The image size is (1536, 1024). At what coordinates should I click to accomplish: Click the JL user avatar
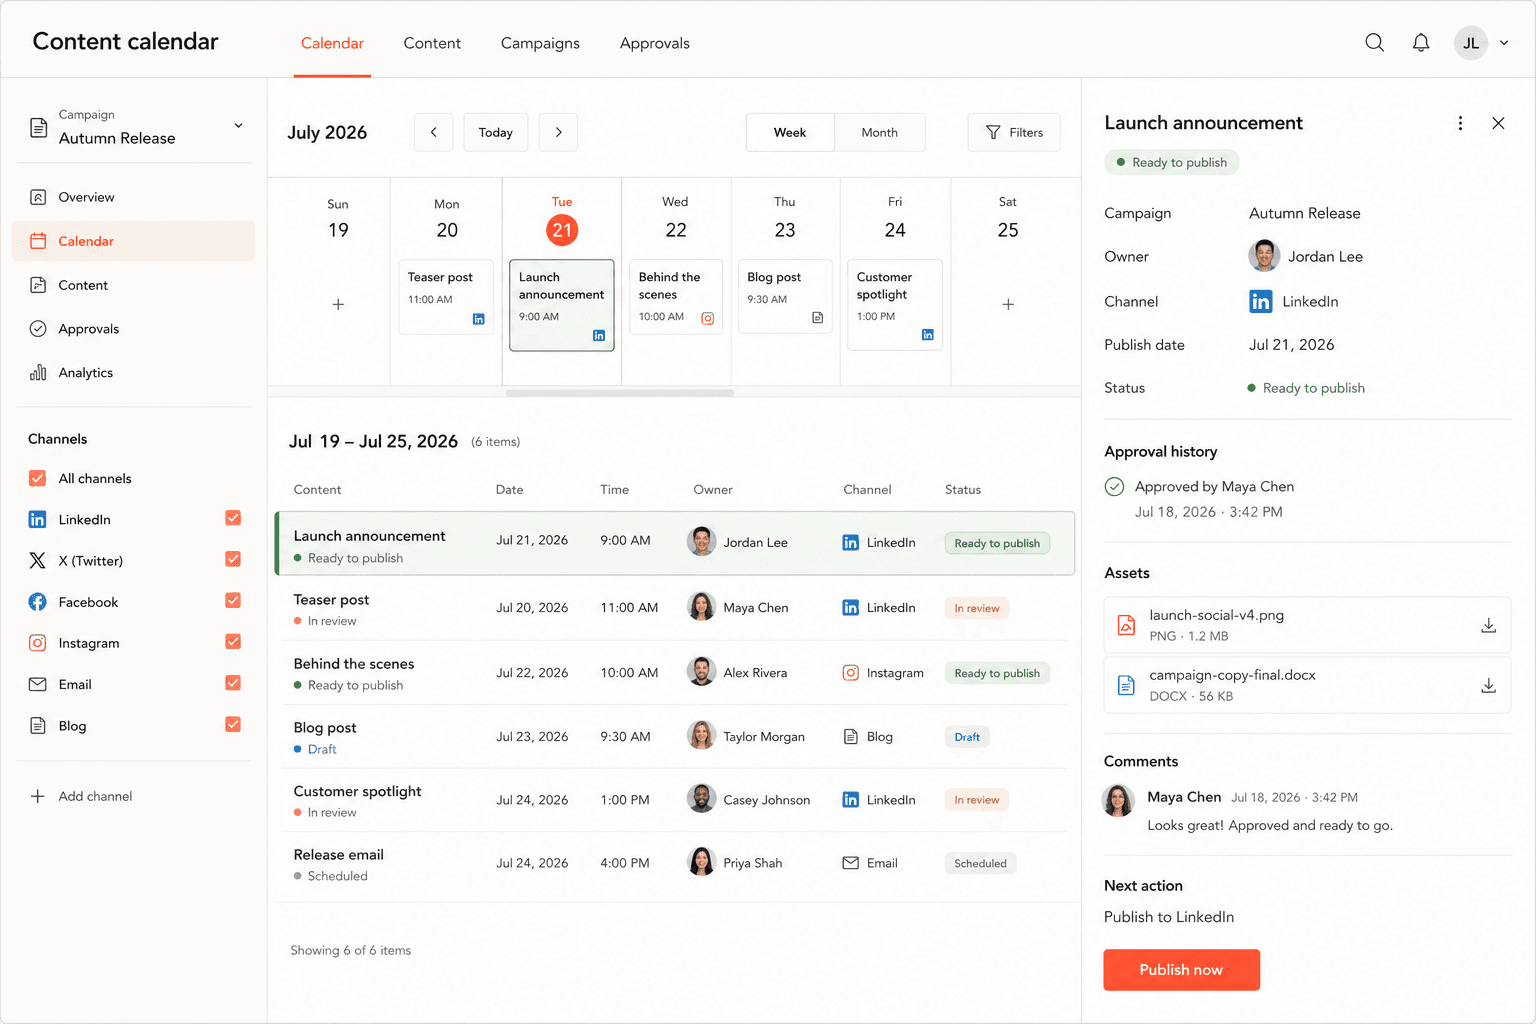(1470, 43)
